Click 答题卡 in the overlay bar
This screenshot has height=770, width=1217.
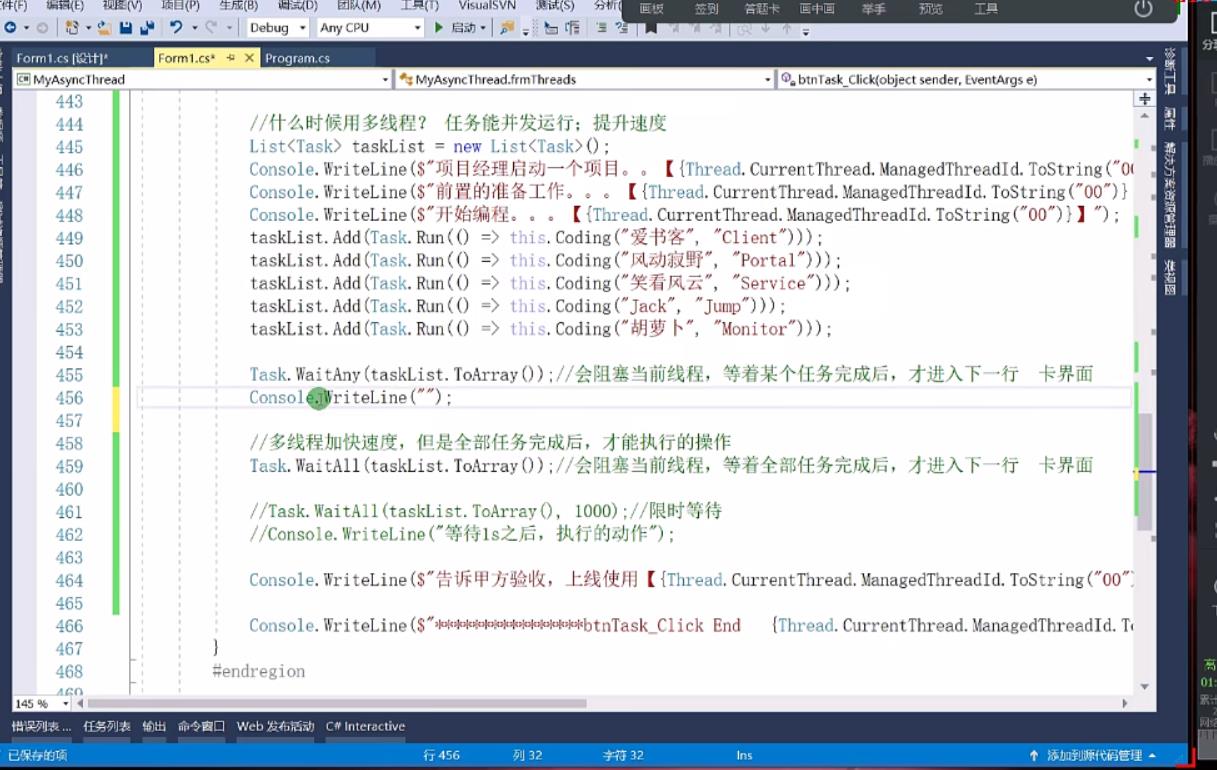pos(762,9)
